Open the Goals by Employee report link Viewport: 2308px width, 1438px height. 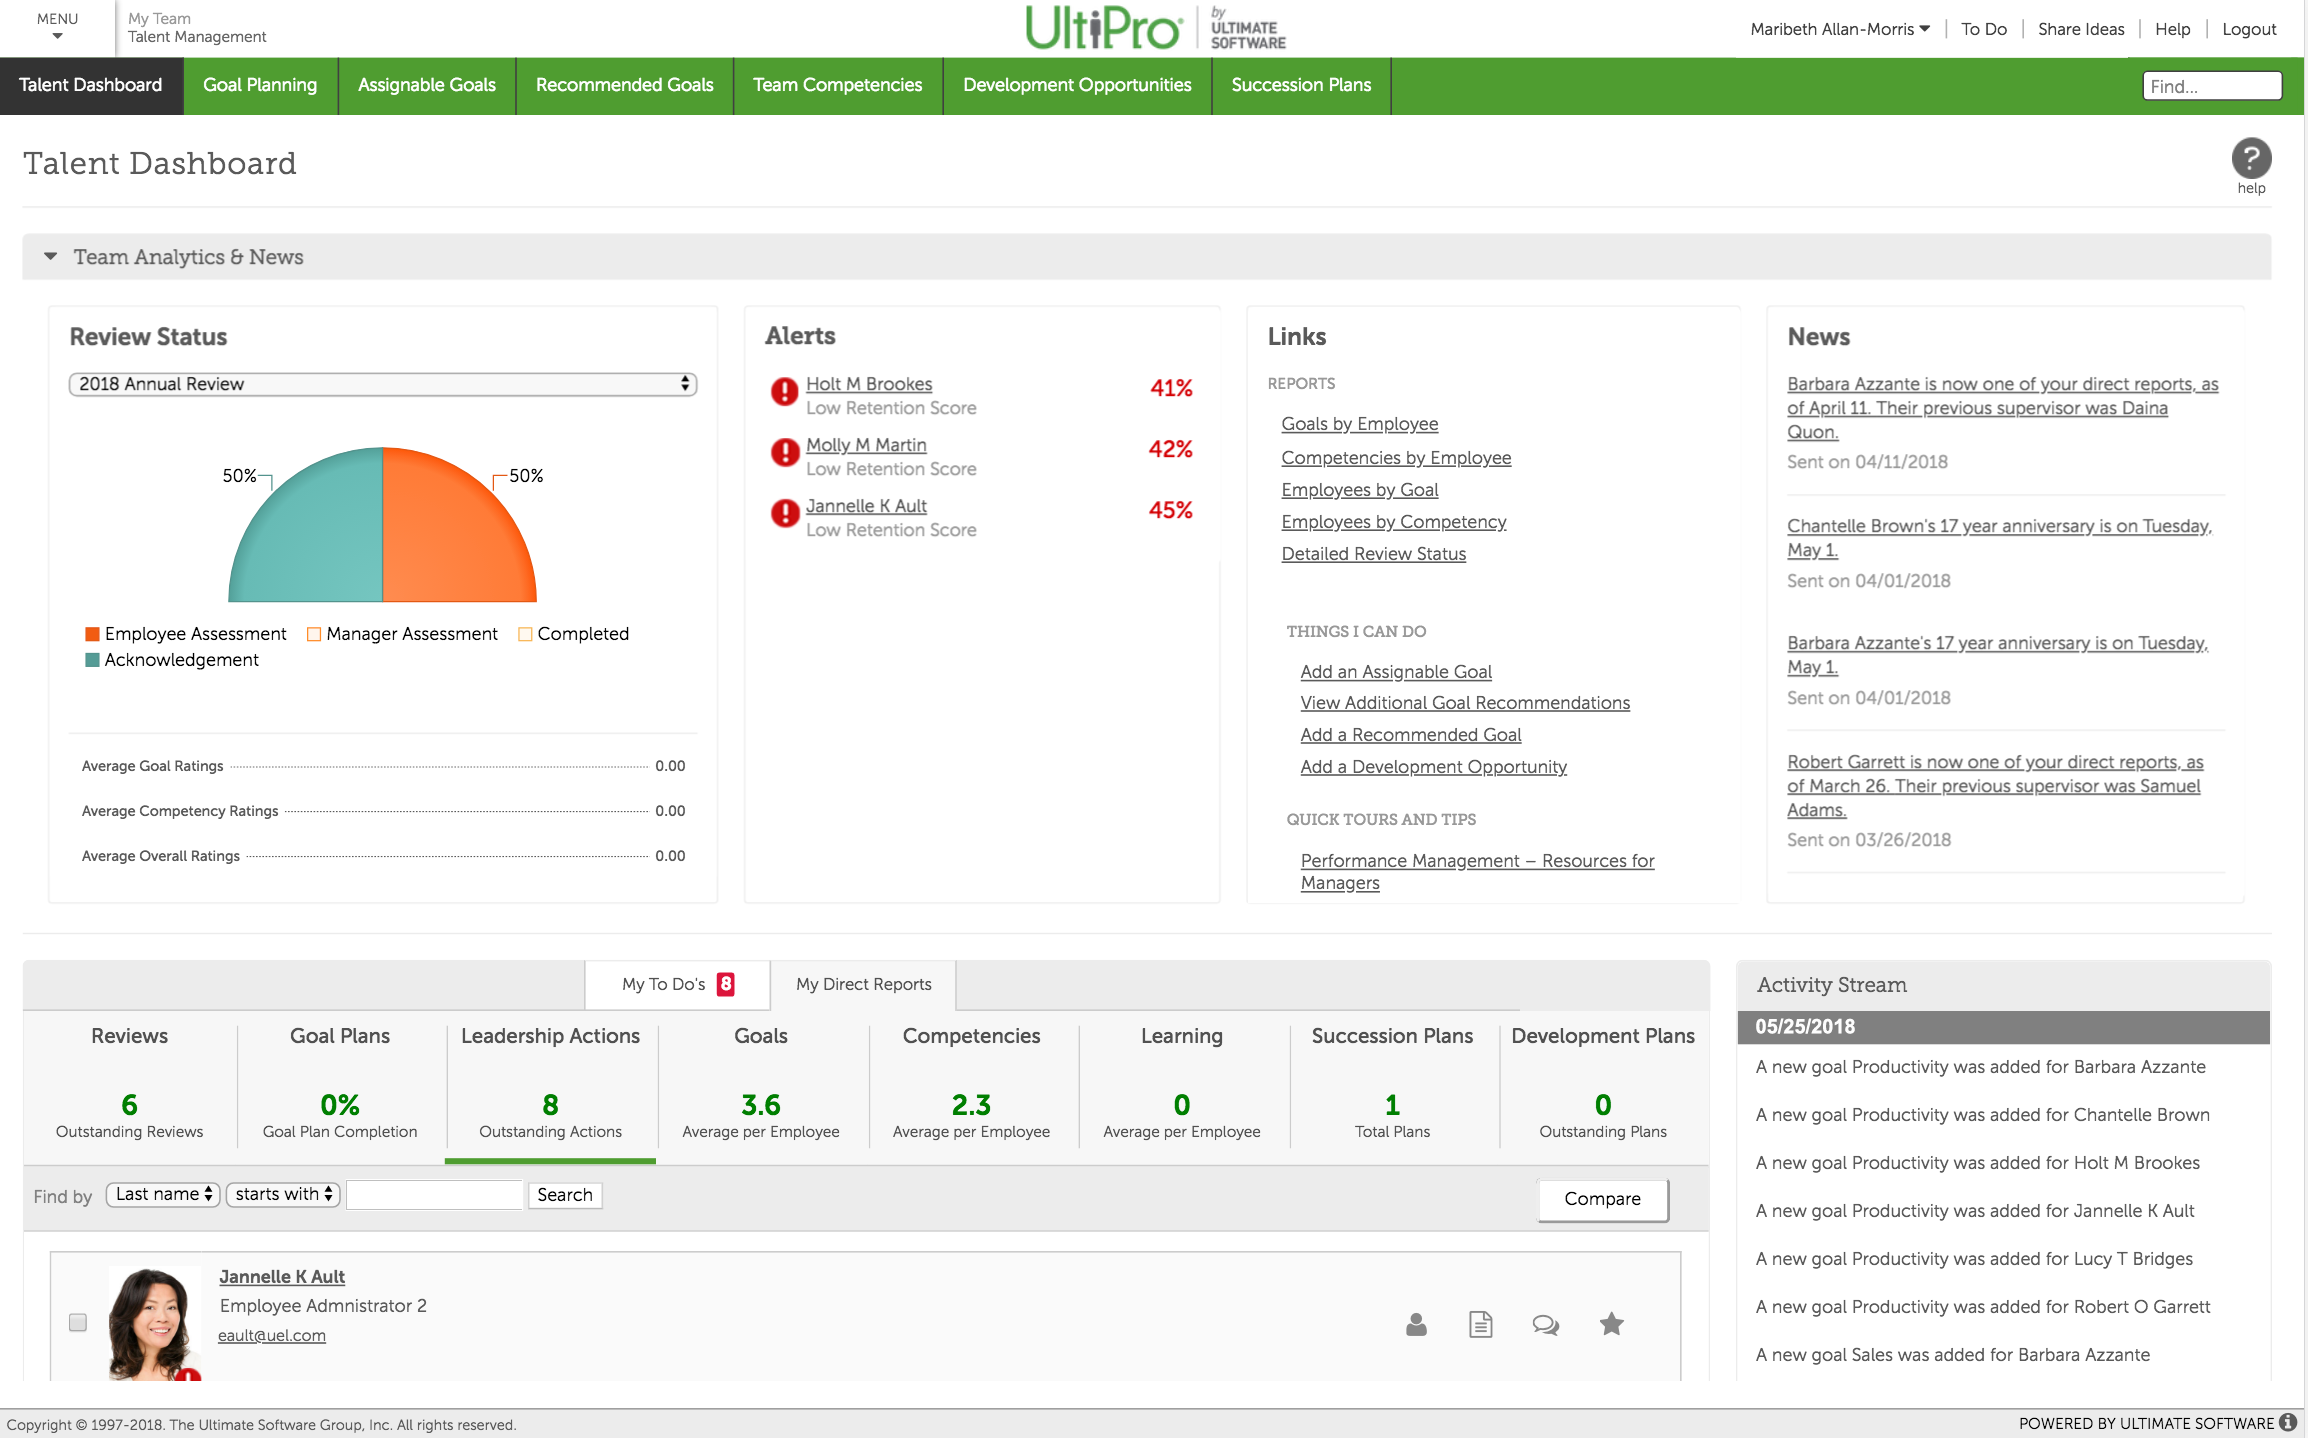(1359, 424)
